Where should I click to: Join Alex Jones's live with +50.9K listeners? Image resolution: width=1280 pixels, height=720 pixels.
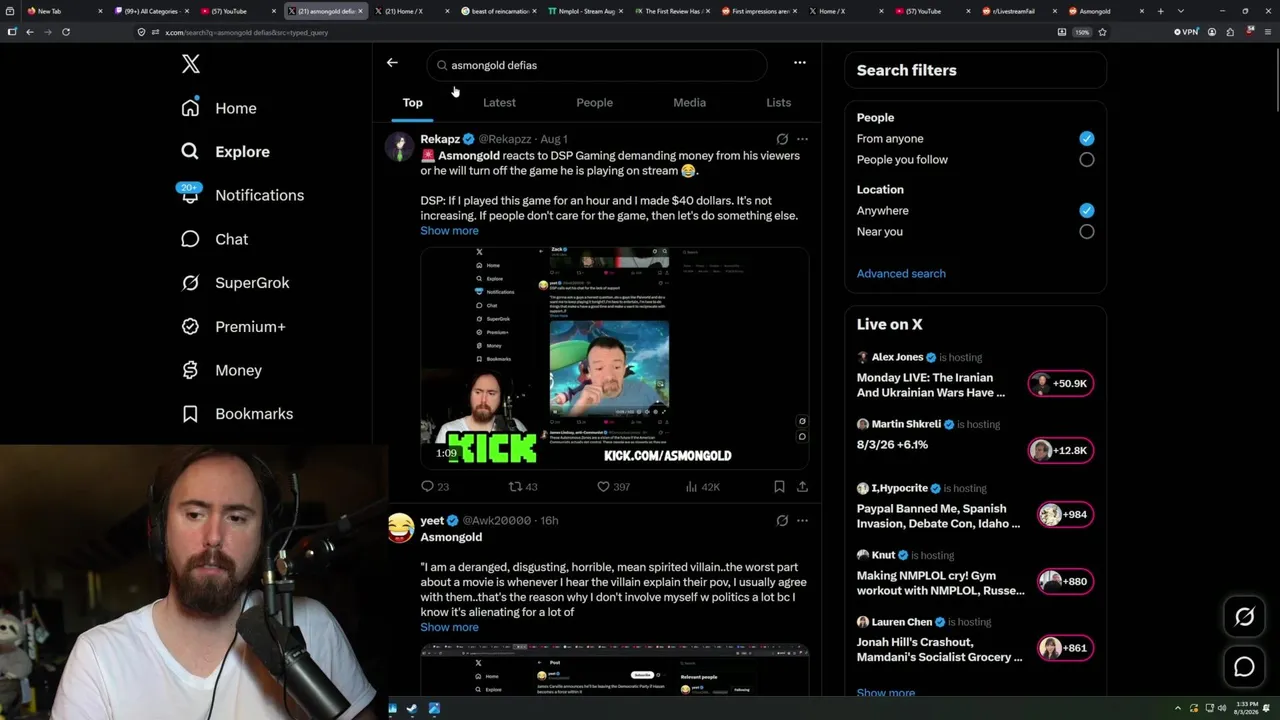pos(1061,384)
